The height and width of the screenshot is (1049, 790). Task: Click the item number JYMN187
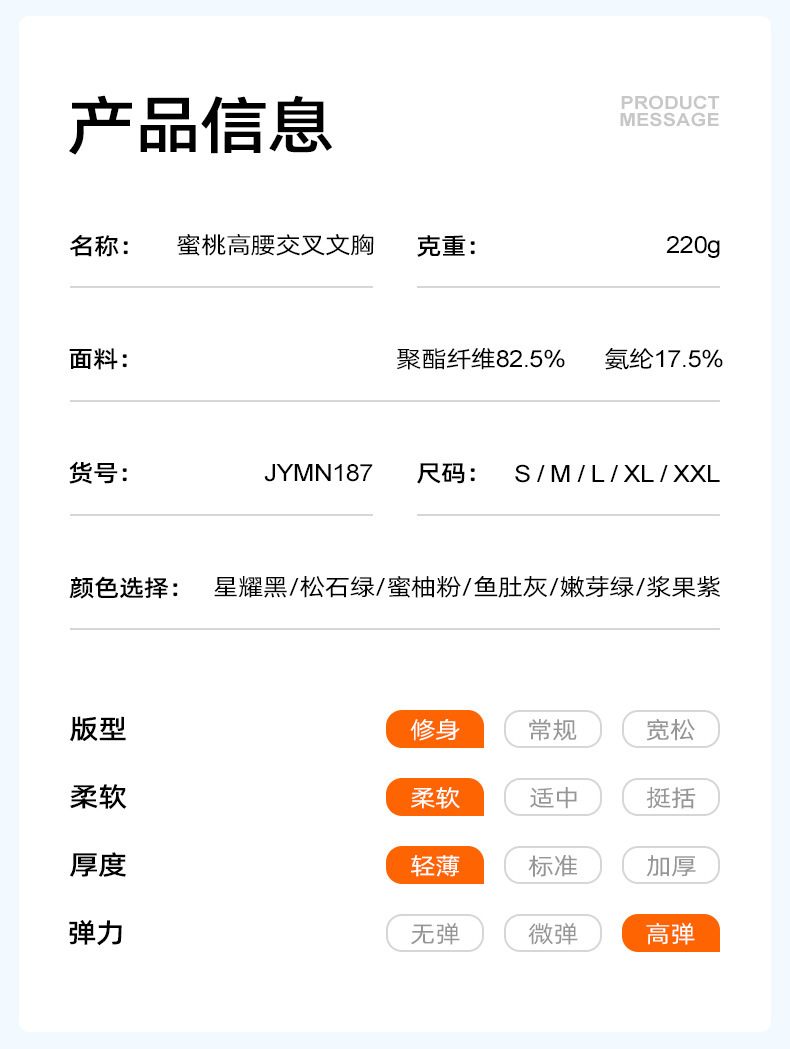[x=318, y=473]
